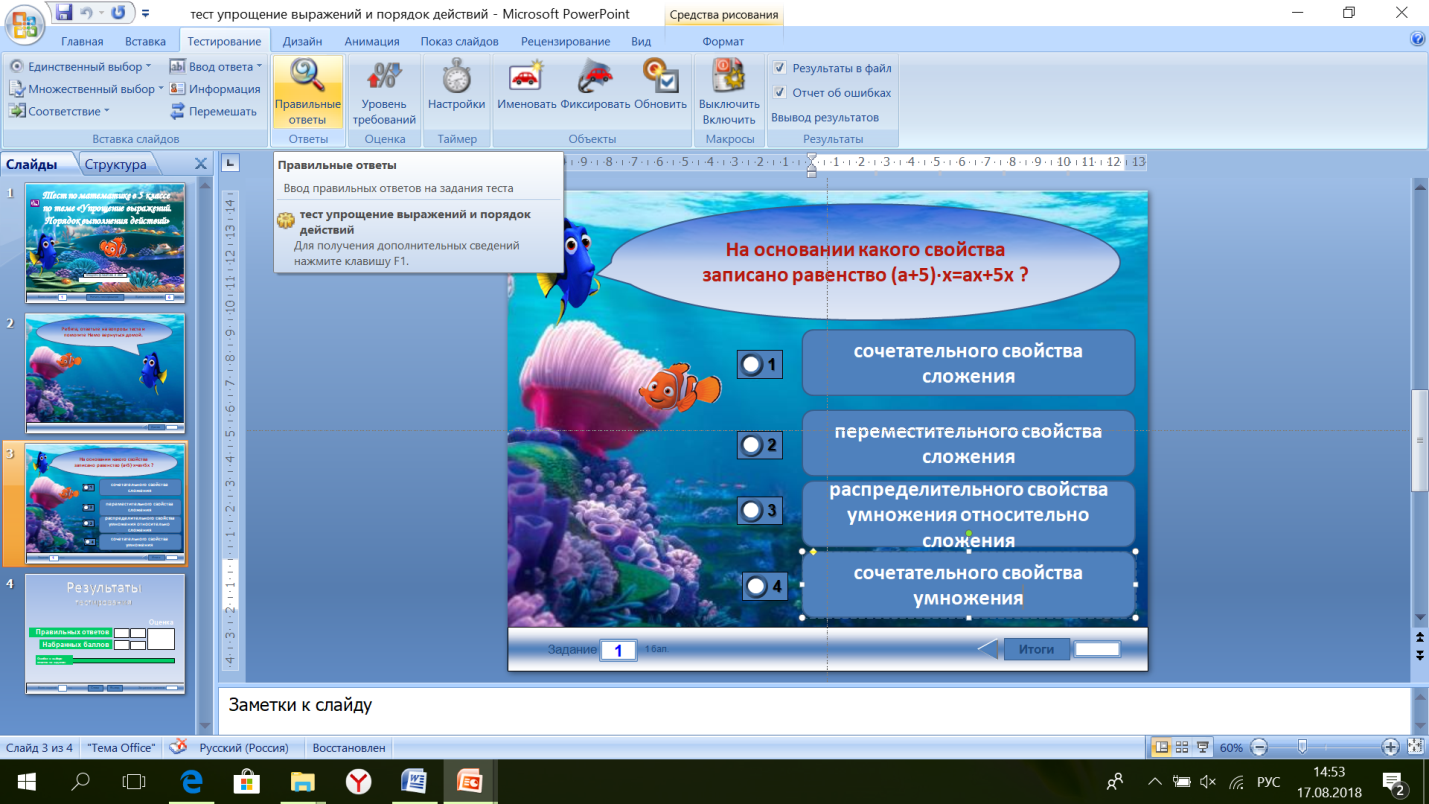Open Task View on taskbar

[134, 781]
